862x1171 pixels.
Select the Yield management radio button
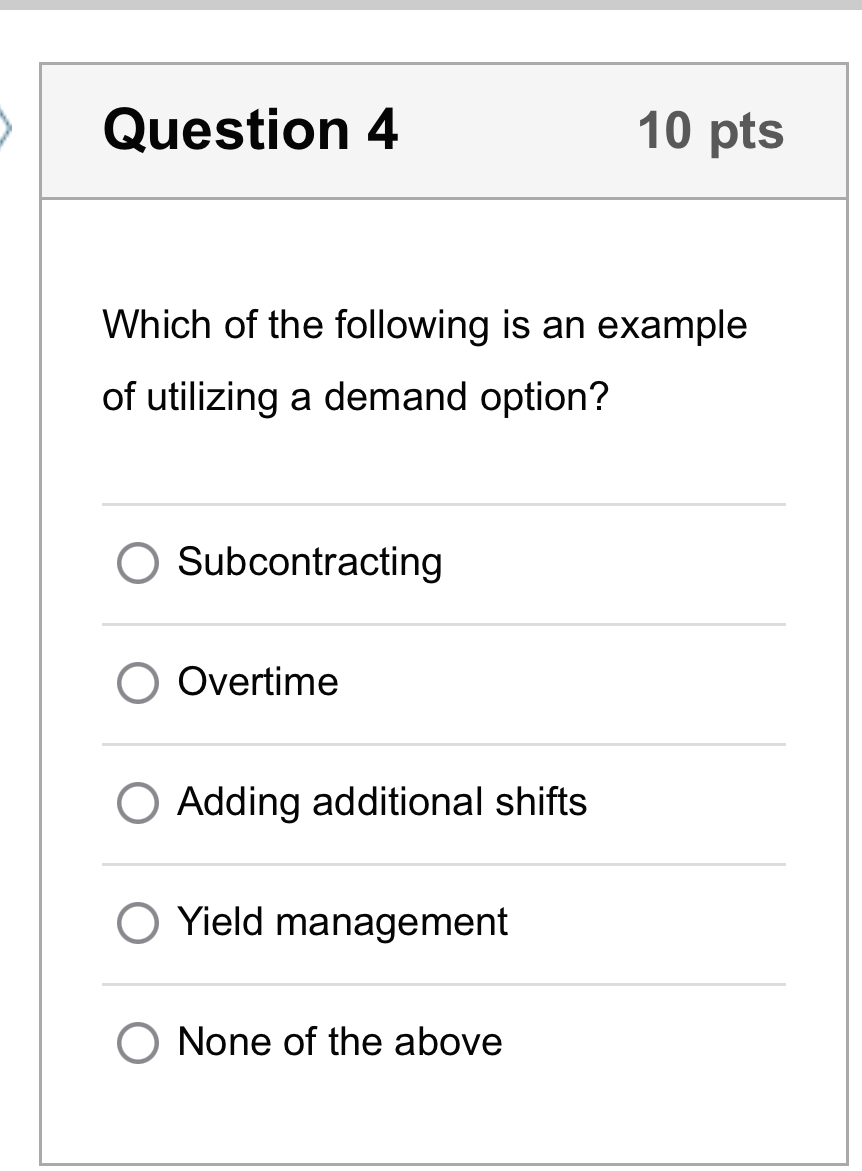click(138, 923)
